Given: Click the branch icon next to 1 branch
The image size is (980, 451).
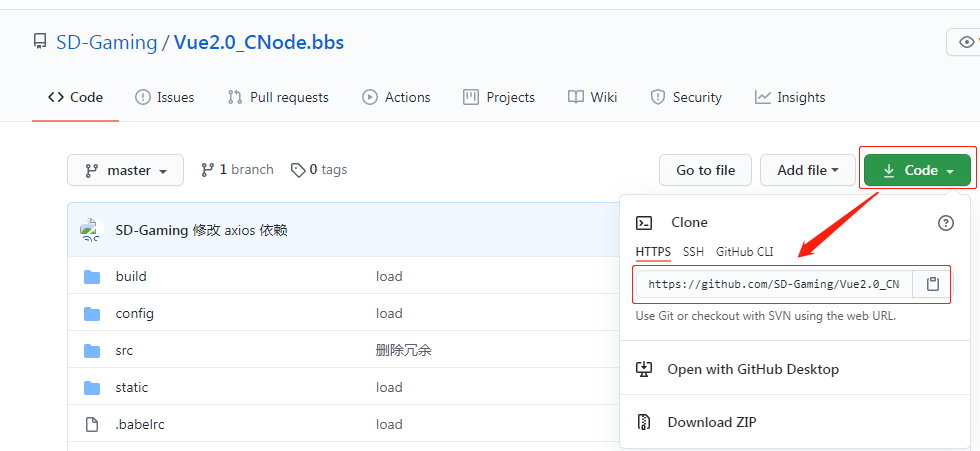Looking at the screenshot, I should (x=208, y=170).
